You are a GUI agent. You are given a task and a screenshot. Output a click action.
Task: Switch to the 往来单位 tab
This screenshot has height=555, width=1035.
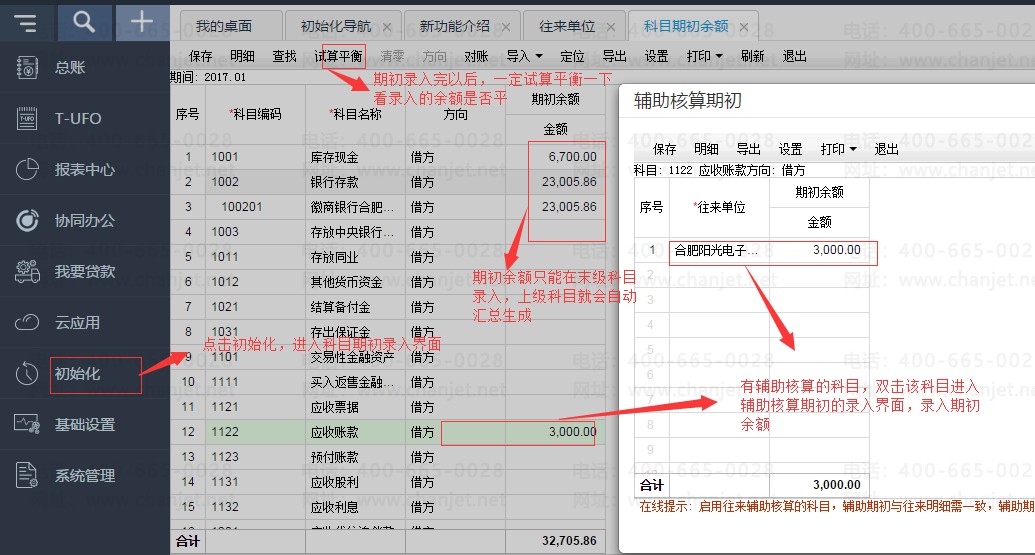coord(566,26)
